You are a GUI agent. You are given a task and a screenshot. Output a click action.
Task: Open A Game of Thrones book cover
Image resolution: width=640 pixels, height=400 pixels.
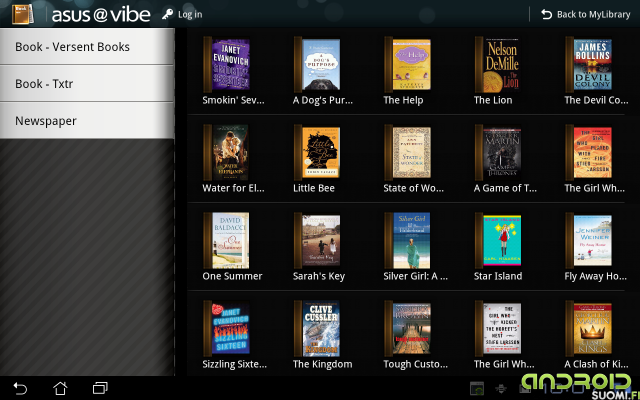498,152
